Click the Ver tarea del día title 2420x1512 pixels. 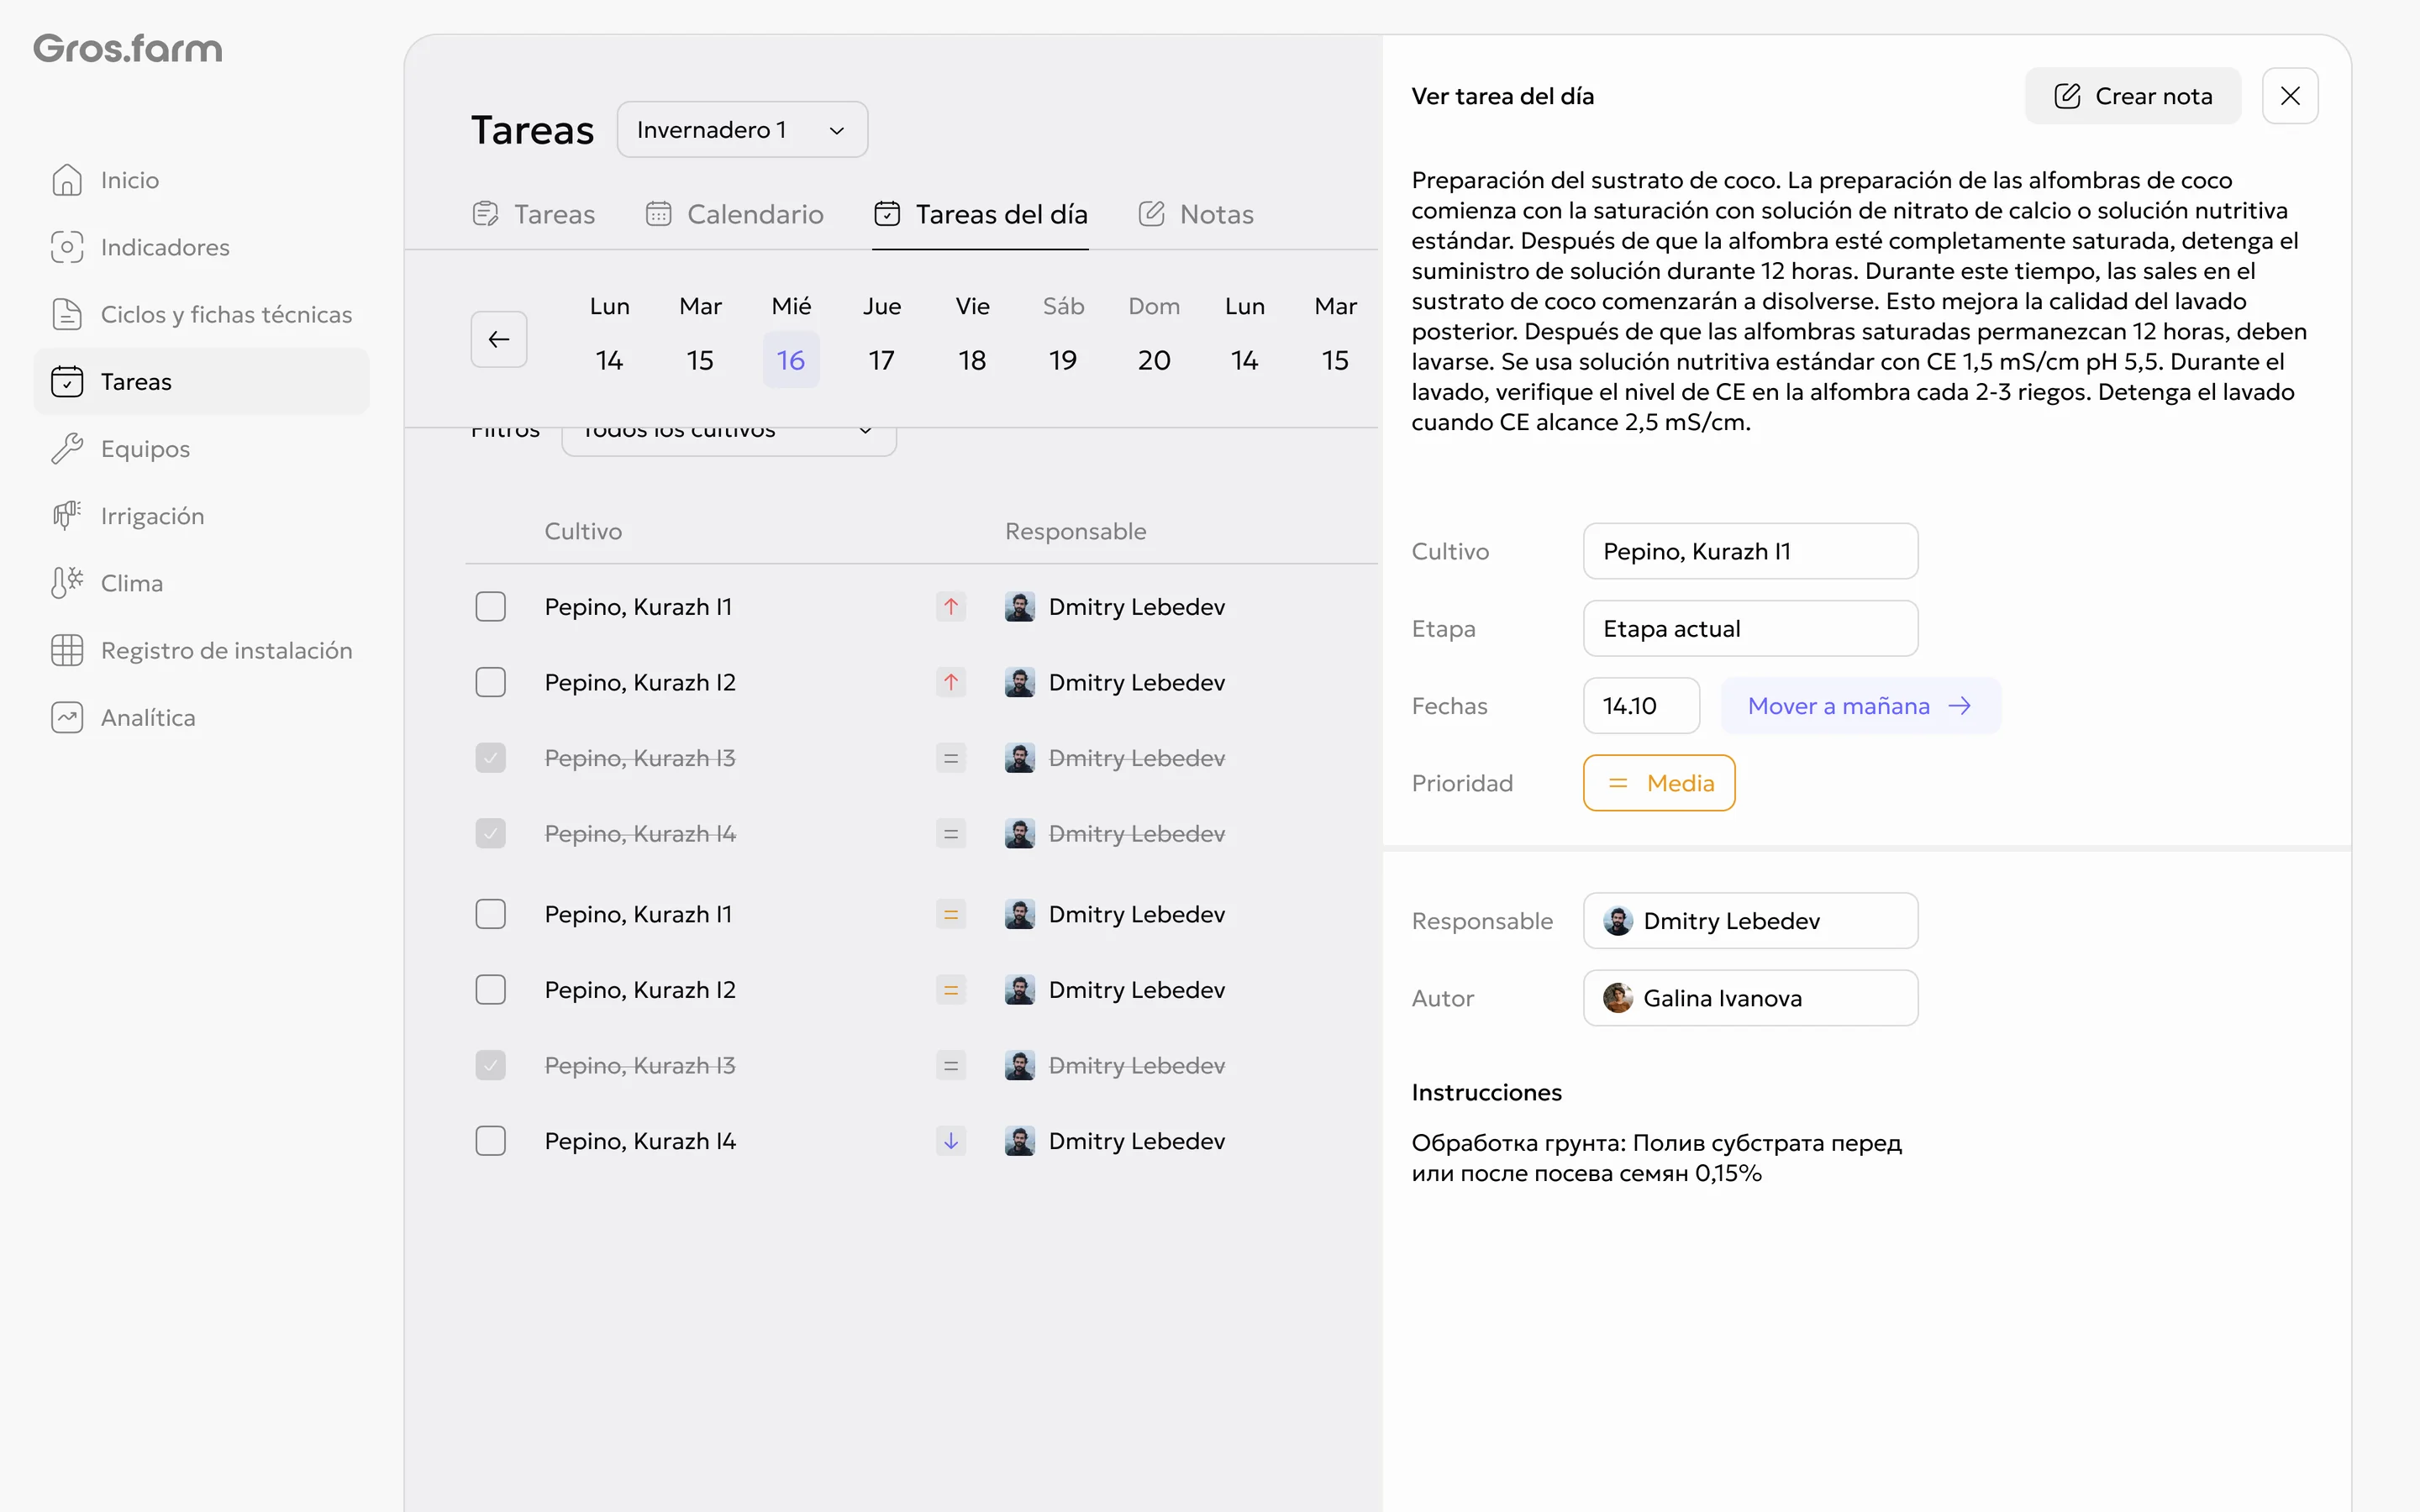(x=1502, y=96)
